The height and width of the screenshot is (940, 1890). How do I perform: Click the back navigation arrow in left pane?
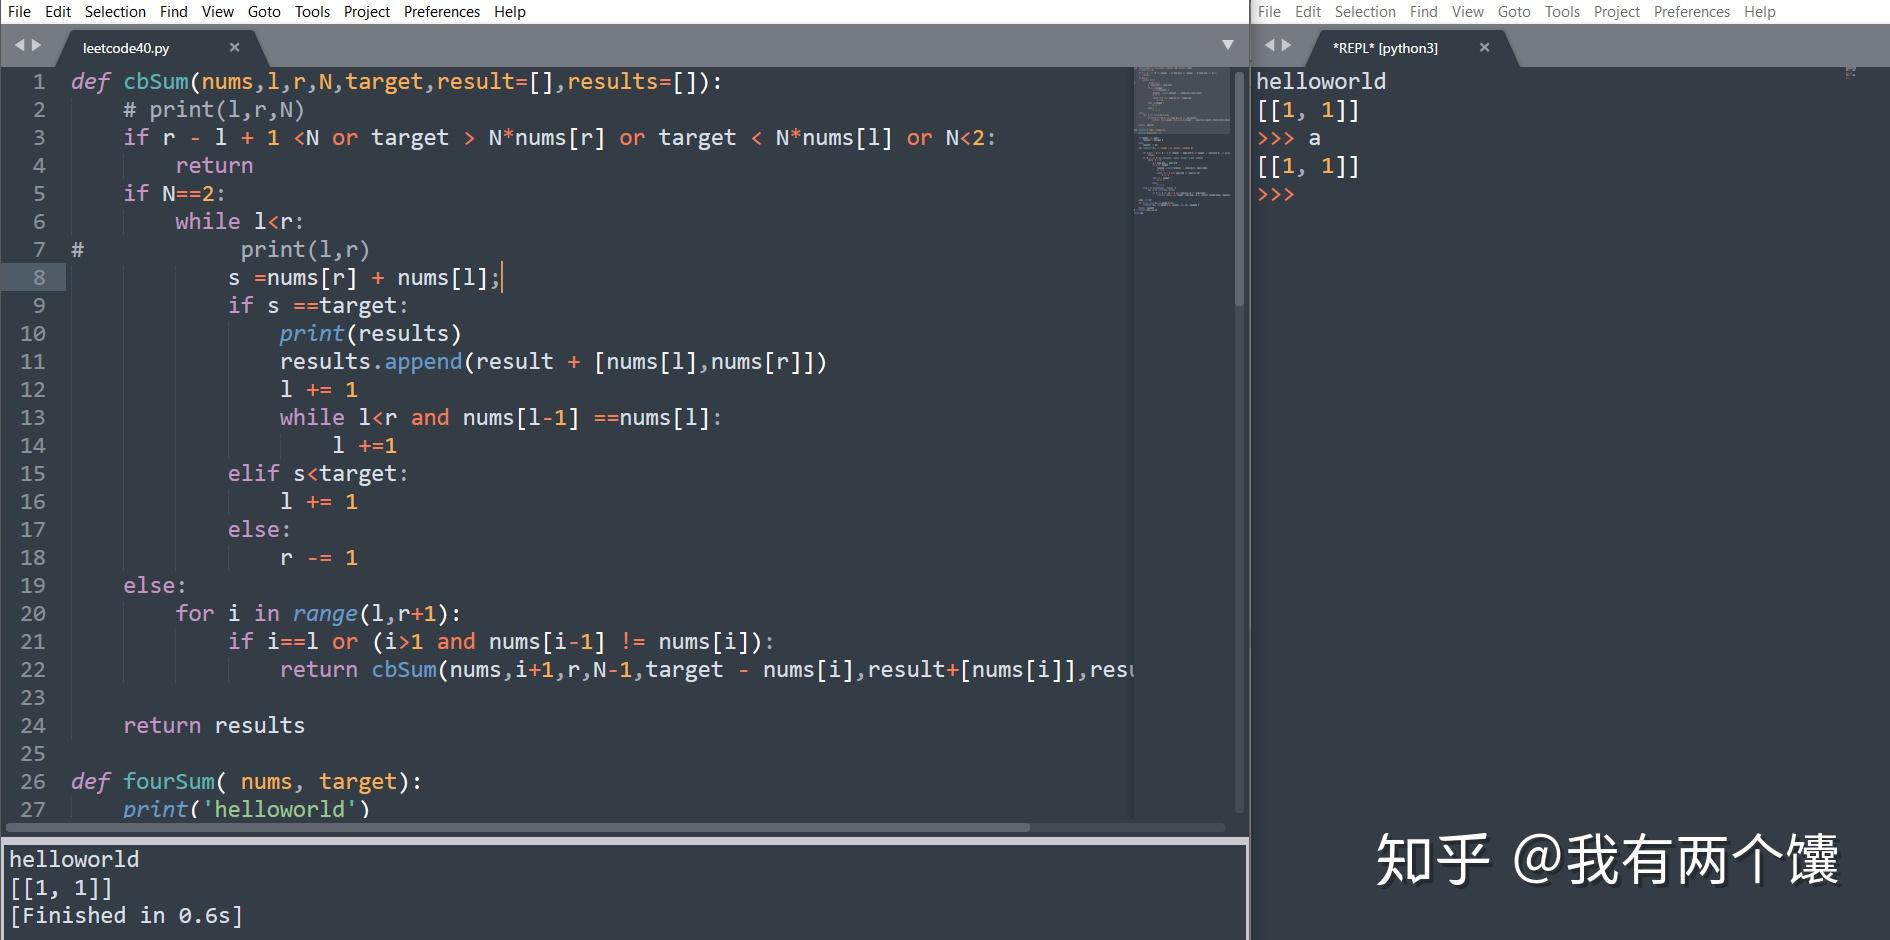pyautogui.click(x=18, y=45)
